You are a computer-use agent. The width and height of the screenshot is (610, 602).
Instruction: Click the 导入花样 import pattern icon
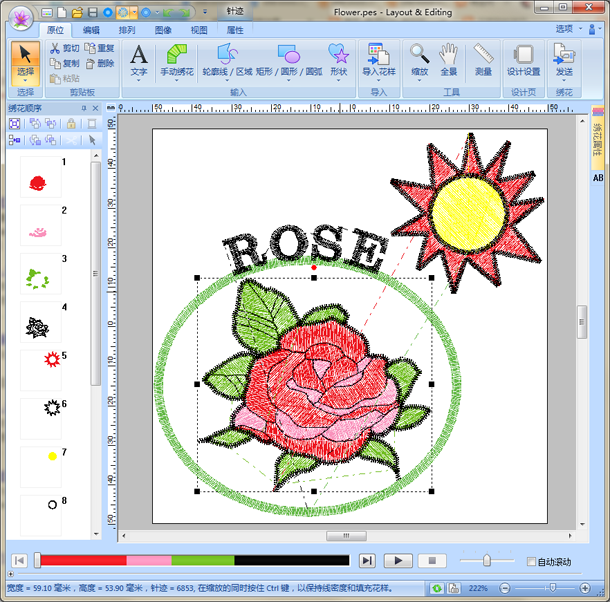[379, 54]
